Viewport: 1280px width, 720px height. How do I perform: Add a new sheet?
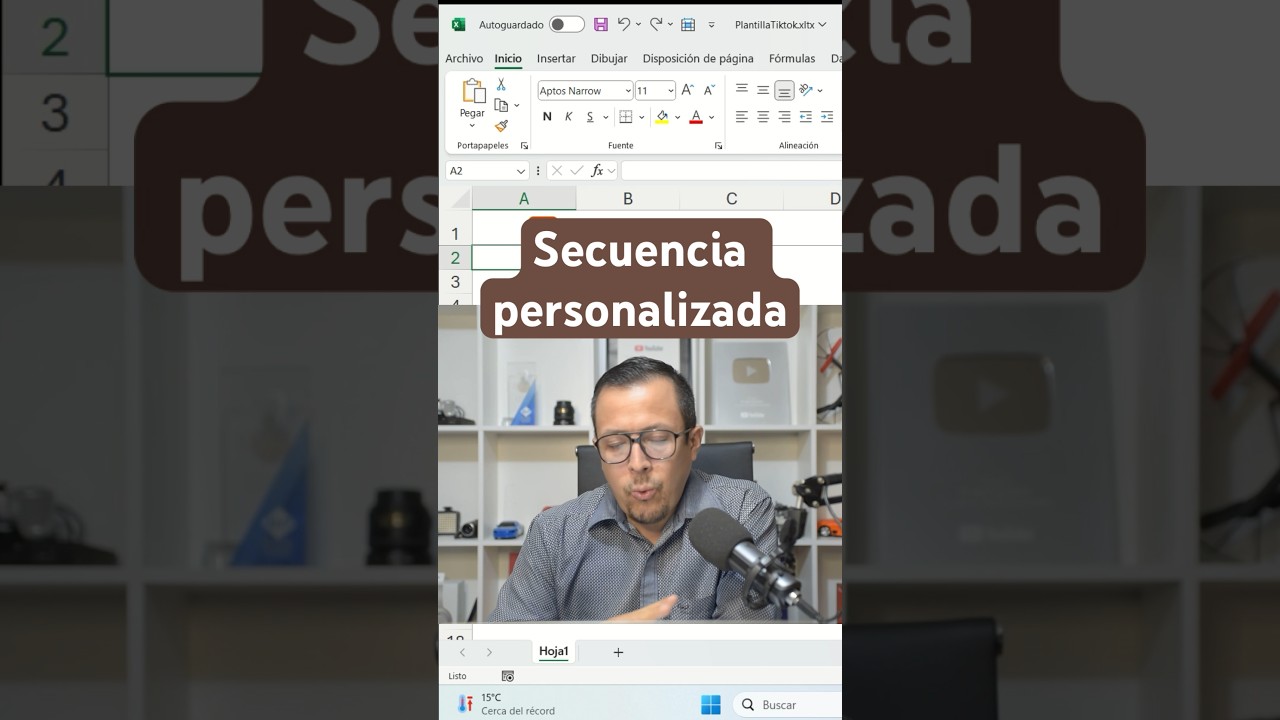(618, 652)
